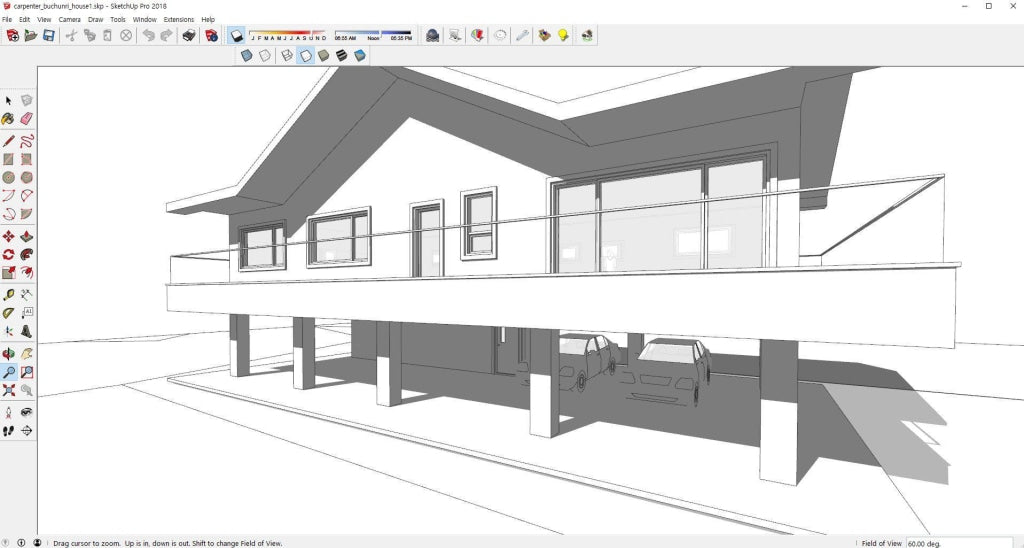Image resolution: width=1024 pixels, height=548 pixels.
Task: Open the Edit menu
Action: click(24, 20)
